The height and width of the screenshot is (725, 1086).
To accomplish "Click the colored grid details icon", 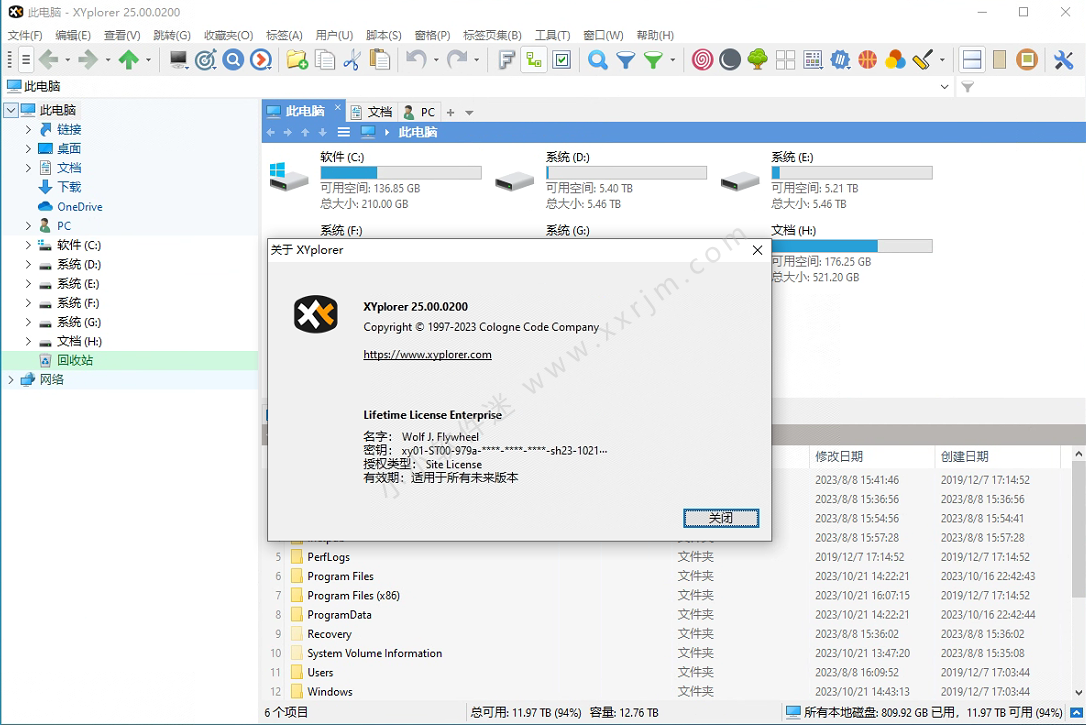I will 813,60.
